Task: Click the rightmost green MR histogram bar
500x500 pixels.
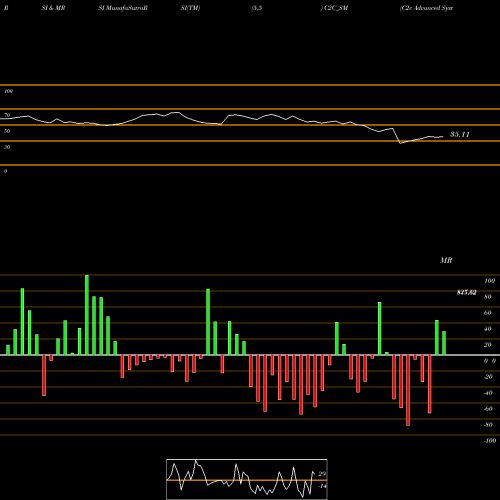Action: click(x=444, y=343)
